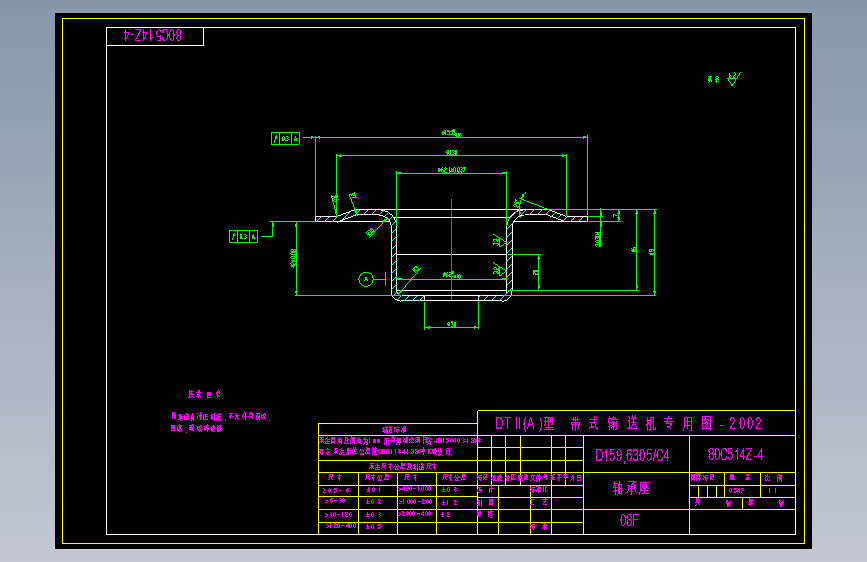The image size is (867, 562).
Task: Click tolerance cell '±2'
Action: click(x=446, y=515)
